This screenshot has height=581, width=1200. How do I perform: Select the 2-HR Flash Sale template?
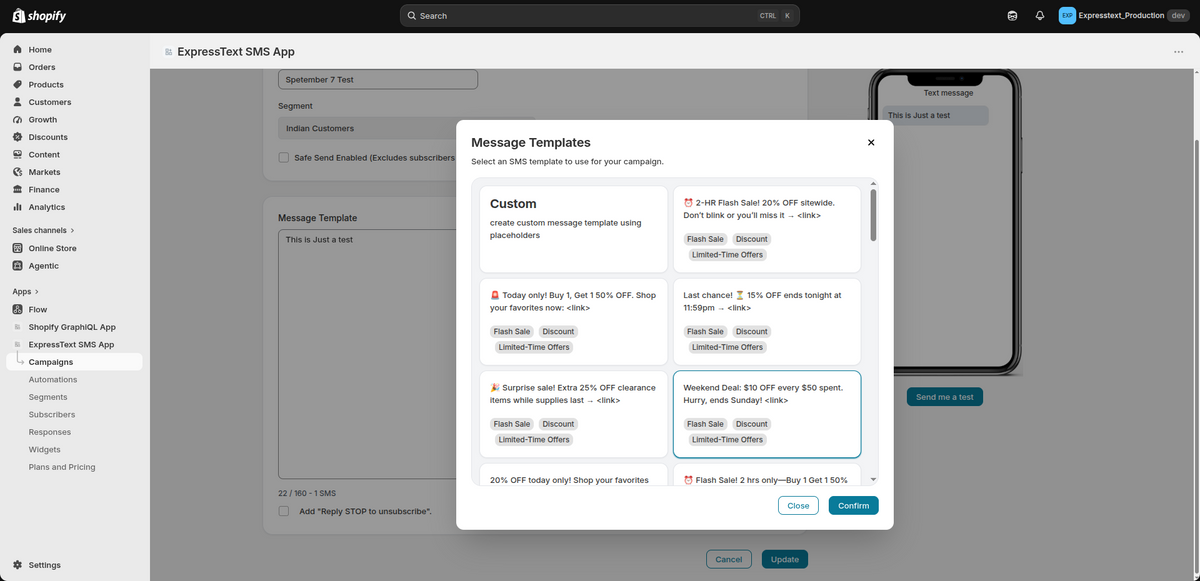767,229
